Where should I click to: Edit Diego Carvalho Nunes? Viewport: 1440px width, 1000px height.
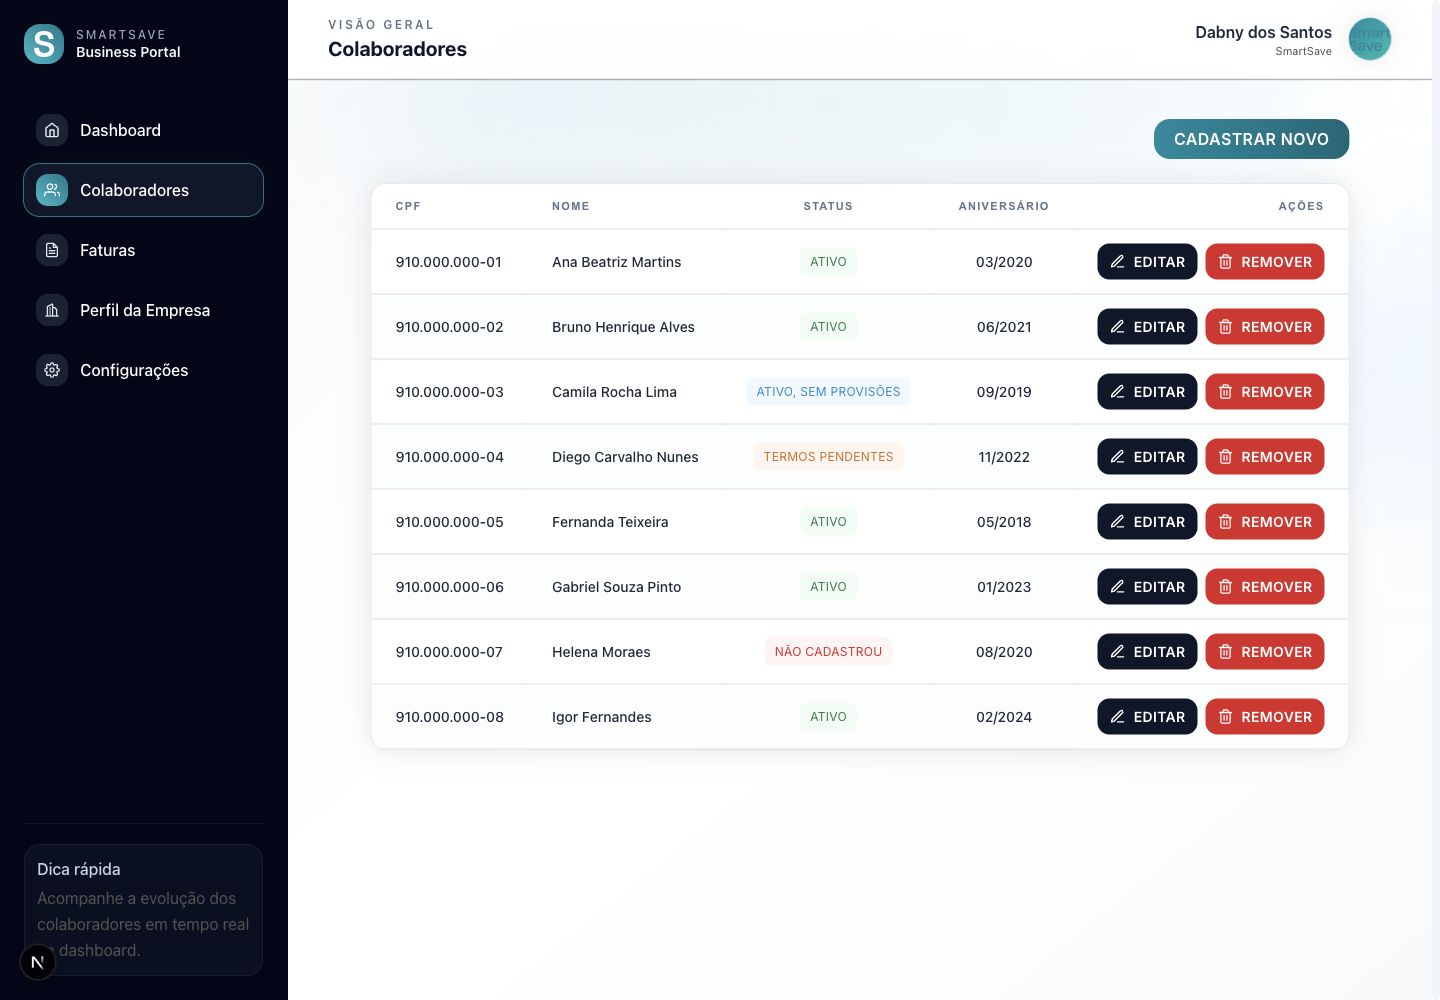[x=1147, y=457]
